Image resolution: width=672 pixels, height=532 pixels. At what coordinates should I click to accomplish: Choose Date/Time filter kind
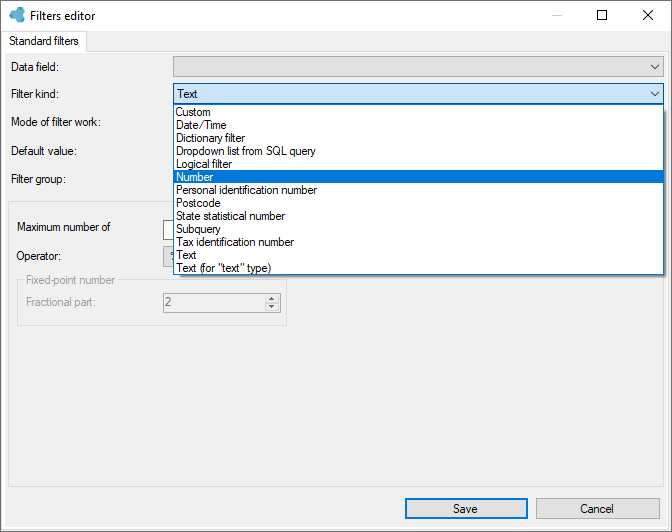pyautogui.click(x=418, y=125)
